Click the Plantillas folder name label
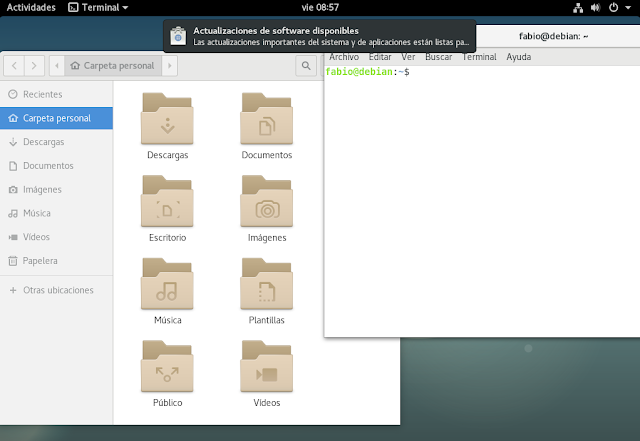Image resolution: width=640 pixels, height=441 pixels. click(267, 320)
